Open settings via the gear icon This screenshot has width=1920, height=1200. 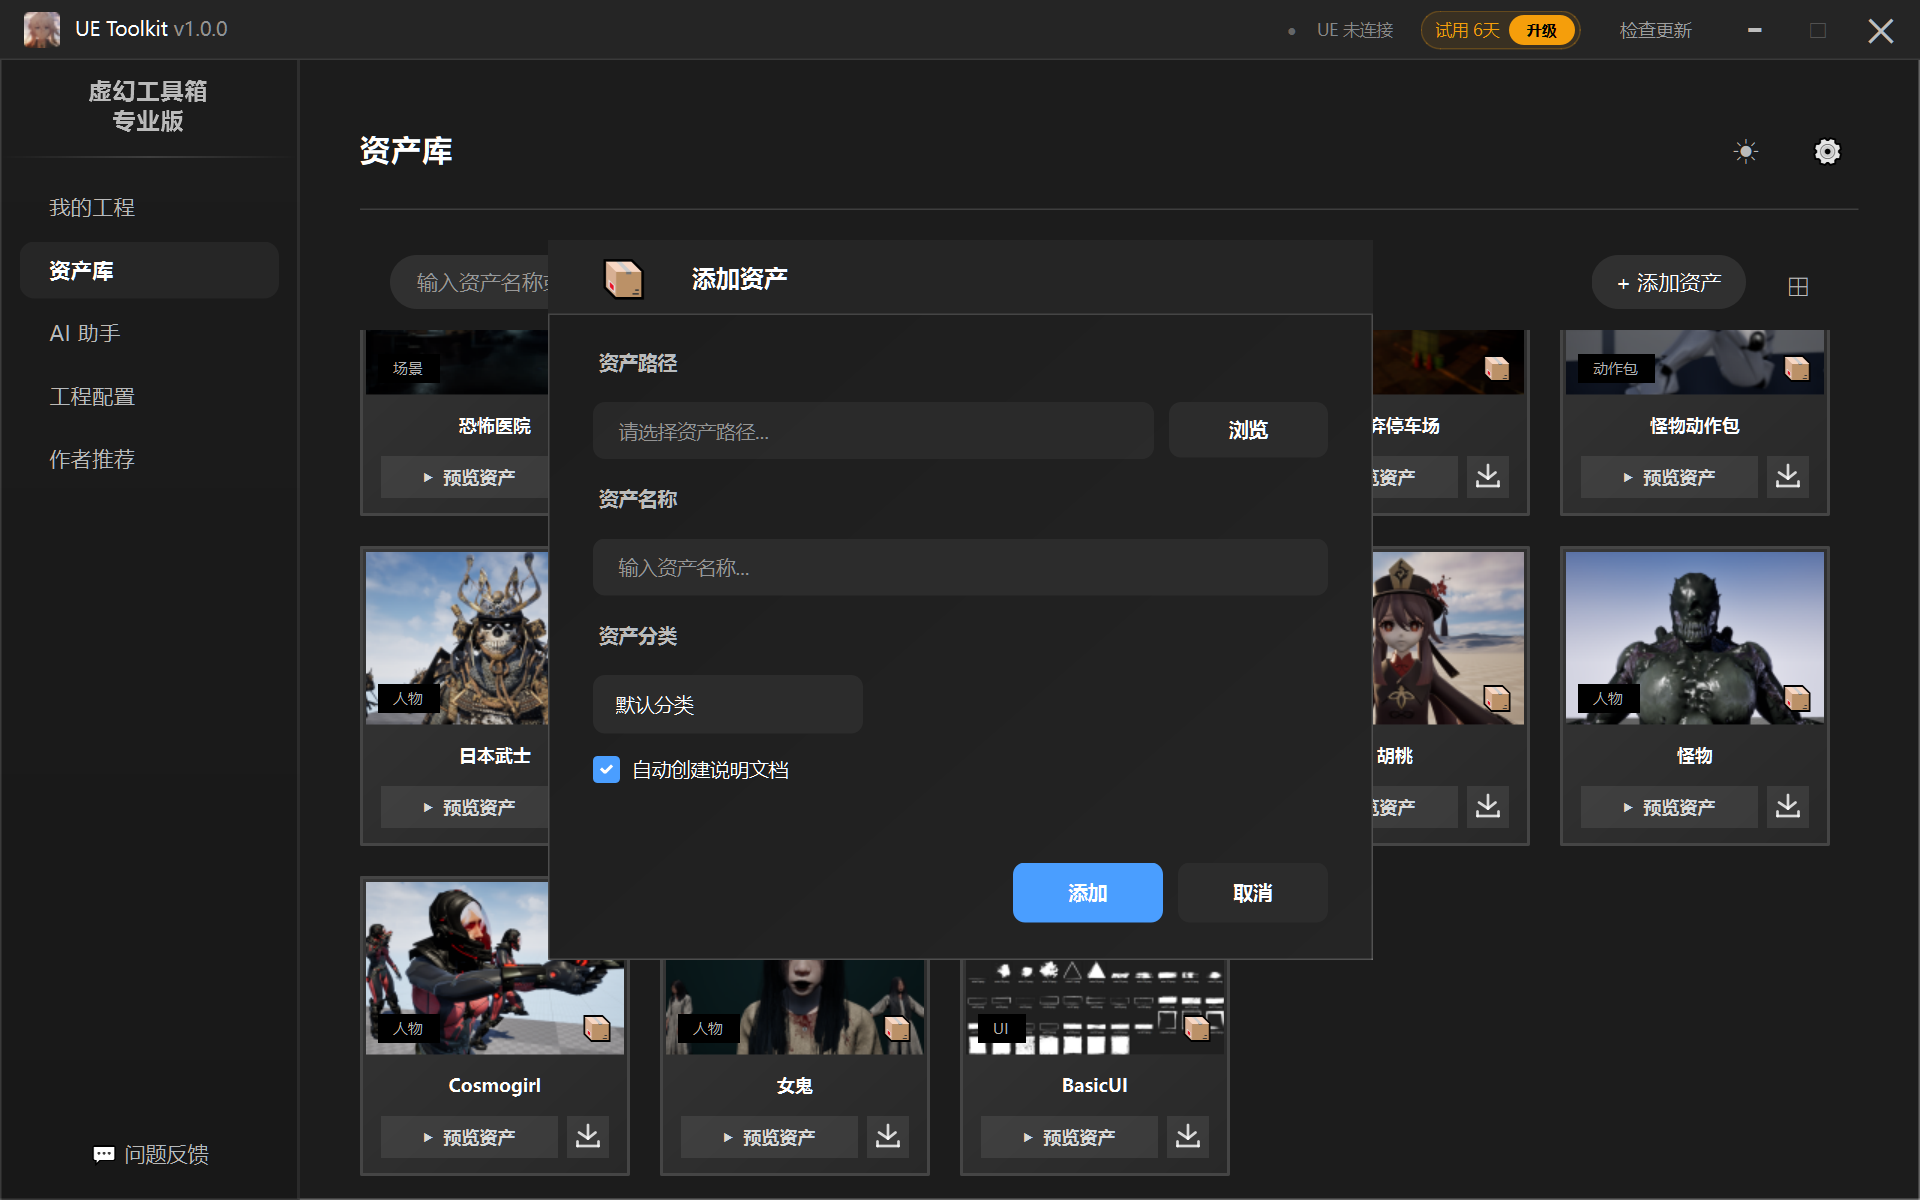tap(1827, 152)
